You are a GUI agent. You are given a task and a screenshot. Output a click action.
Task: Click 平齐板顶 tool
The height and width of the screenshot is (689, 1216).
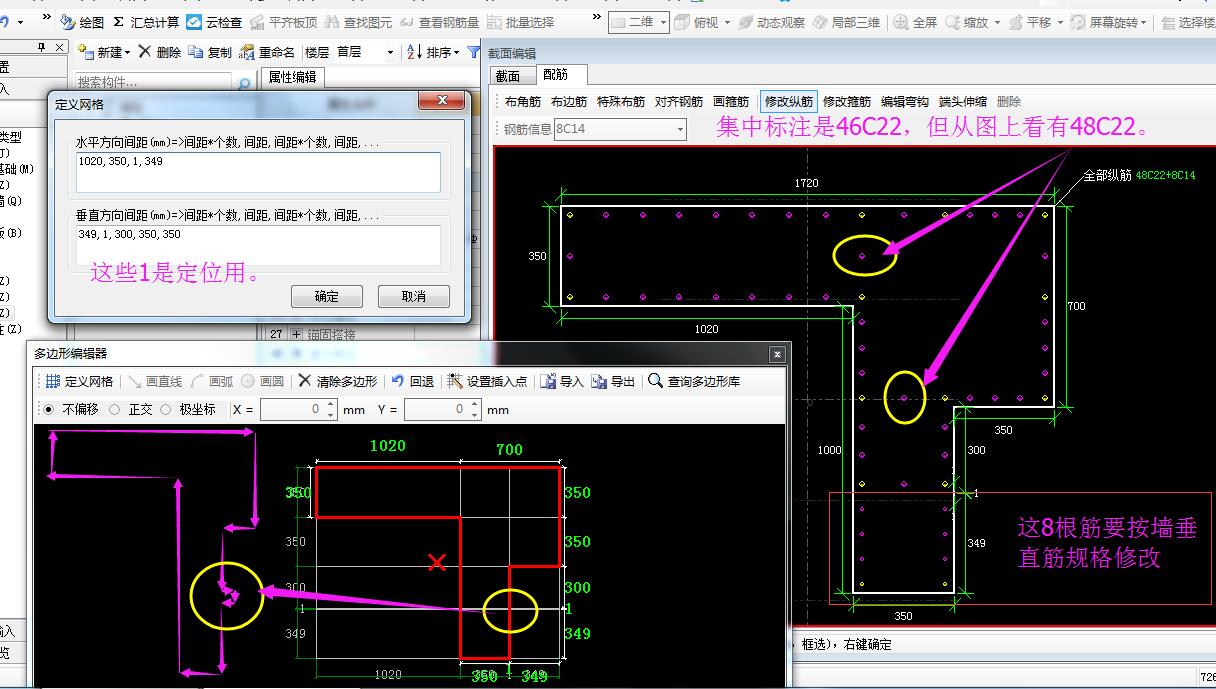pyautogui.click(x=284, y=22)
